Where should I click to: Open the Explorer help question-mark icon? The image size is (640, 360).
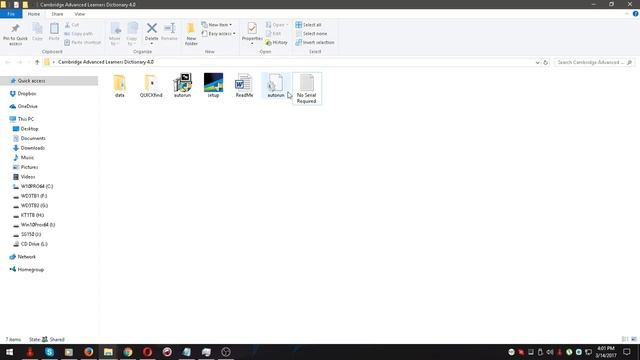[x=636, y=14]
